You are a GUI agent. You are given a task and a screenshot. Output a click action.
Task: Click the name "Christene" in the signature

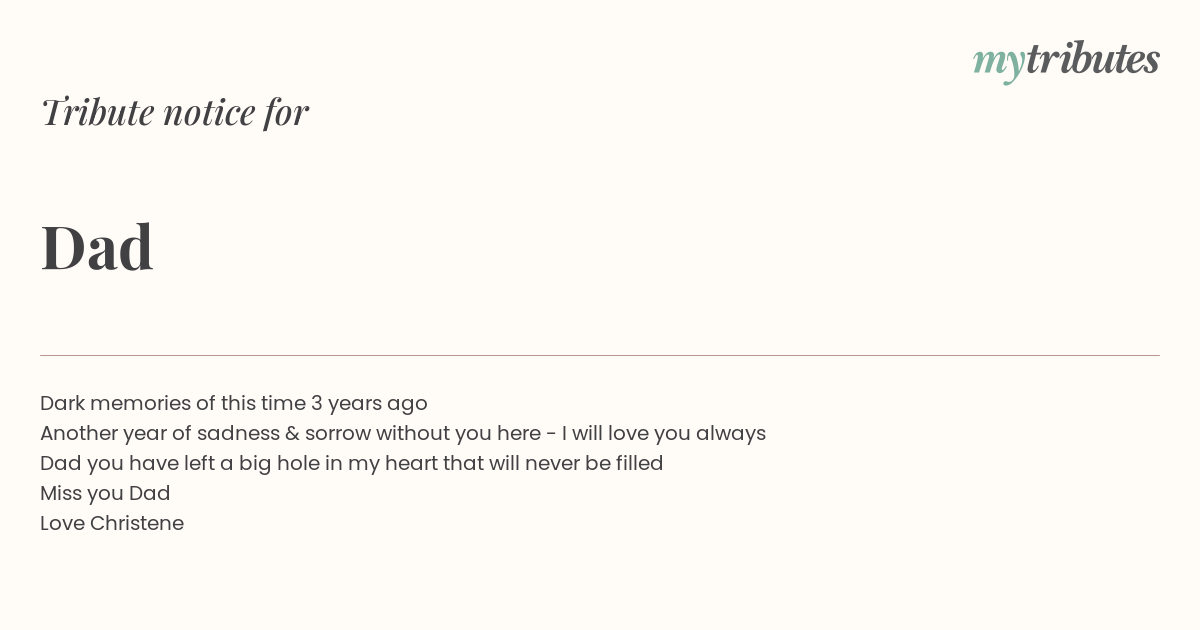[x=137, y=523]
